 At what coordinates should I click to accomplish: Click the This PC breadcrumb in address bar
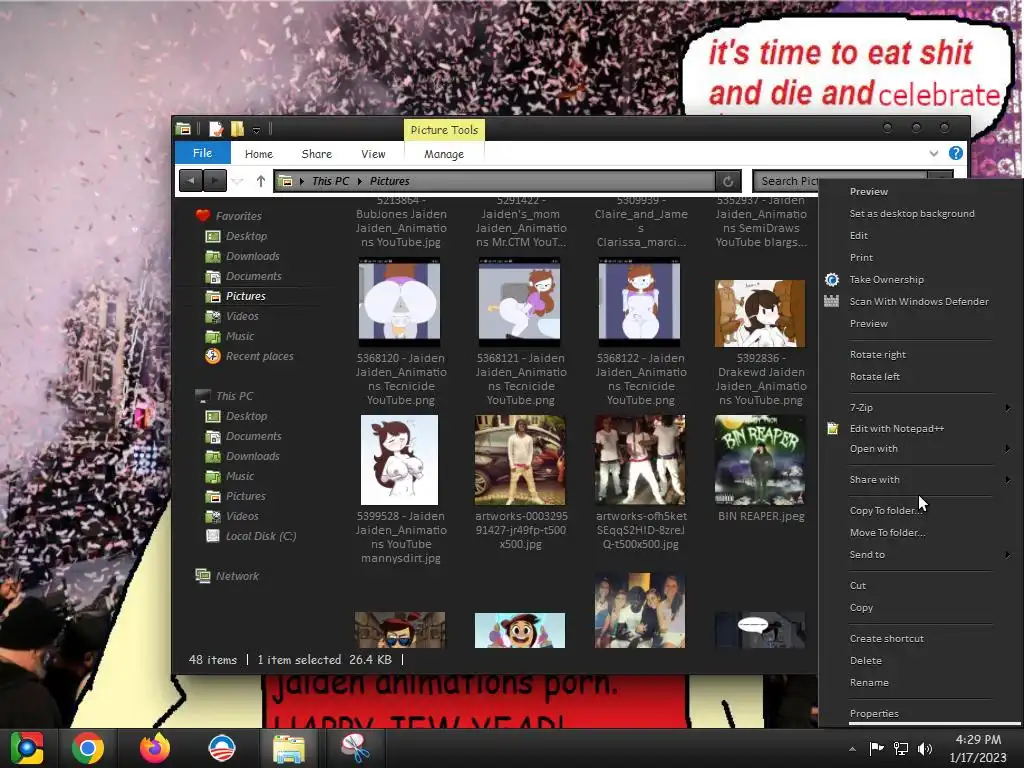330,181
